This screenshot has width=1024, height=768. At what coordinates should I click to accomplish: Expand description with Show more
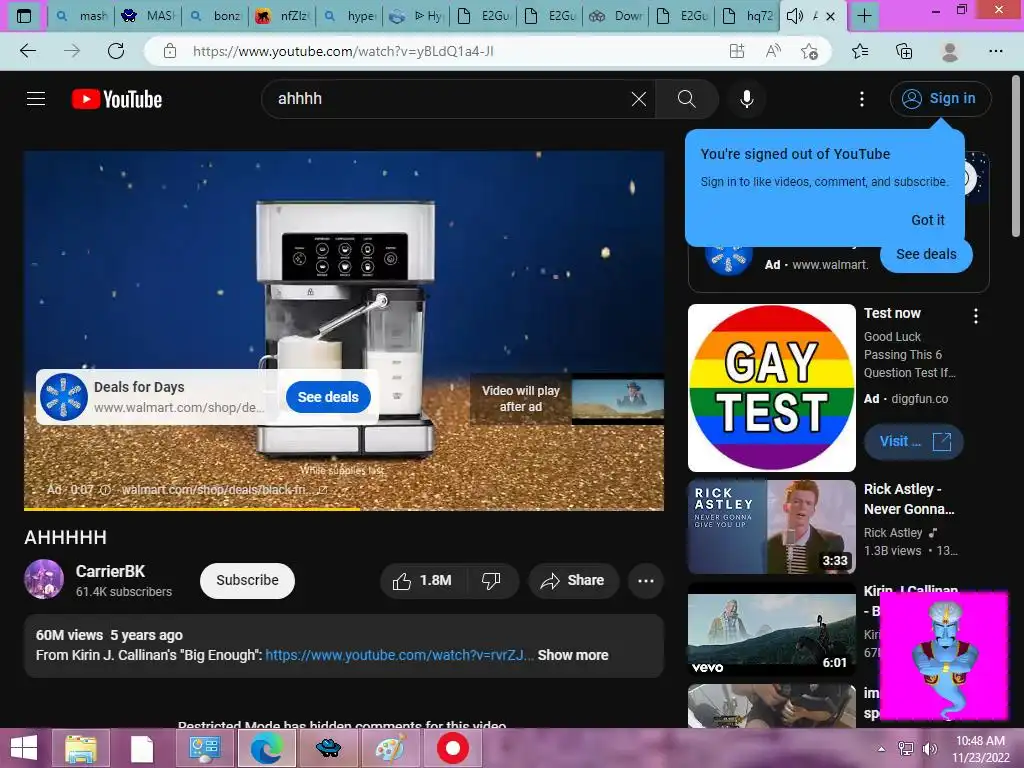[573, 655]
